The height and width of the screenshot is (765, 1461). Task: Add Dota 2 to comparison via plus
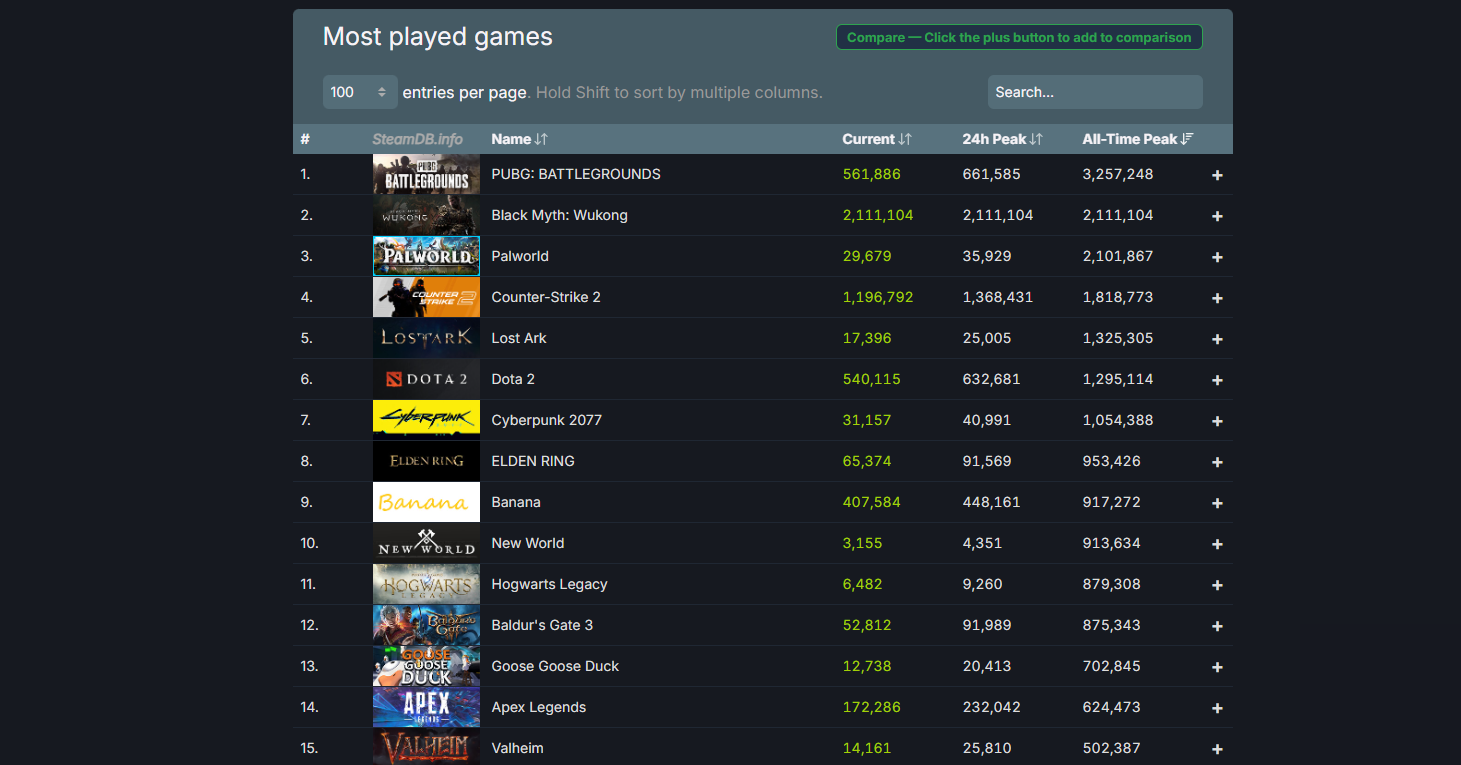[1217, 380]
